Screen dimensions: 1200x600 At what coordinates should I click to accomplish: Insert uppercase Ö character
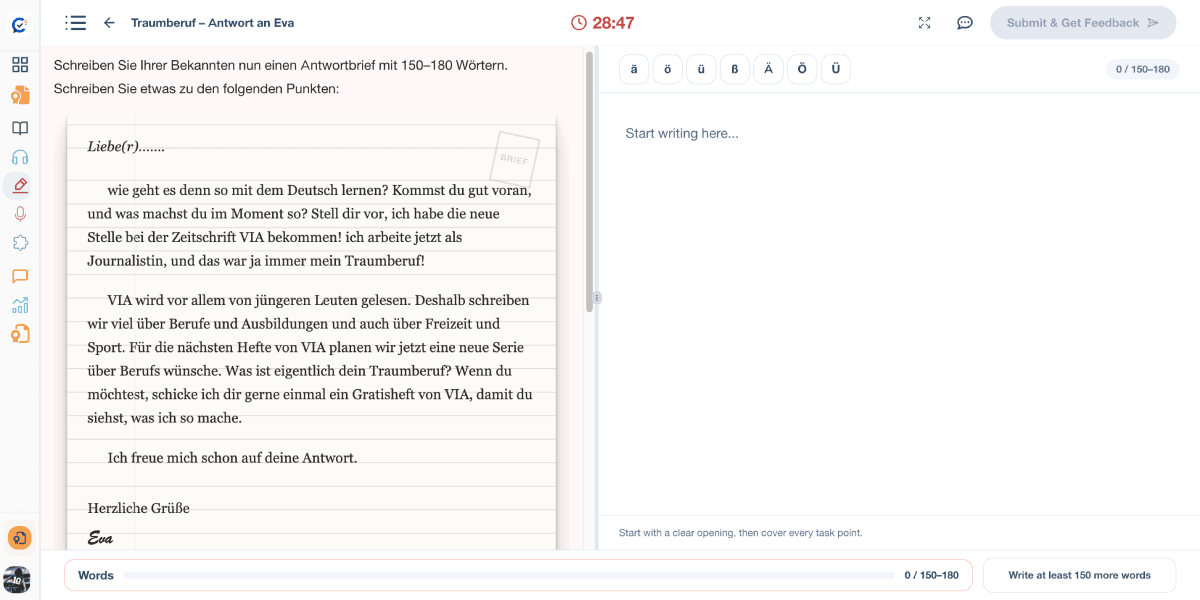coord(802,69)
